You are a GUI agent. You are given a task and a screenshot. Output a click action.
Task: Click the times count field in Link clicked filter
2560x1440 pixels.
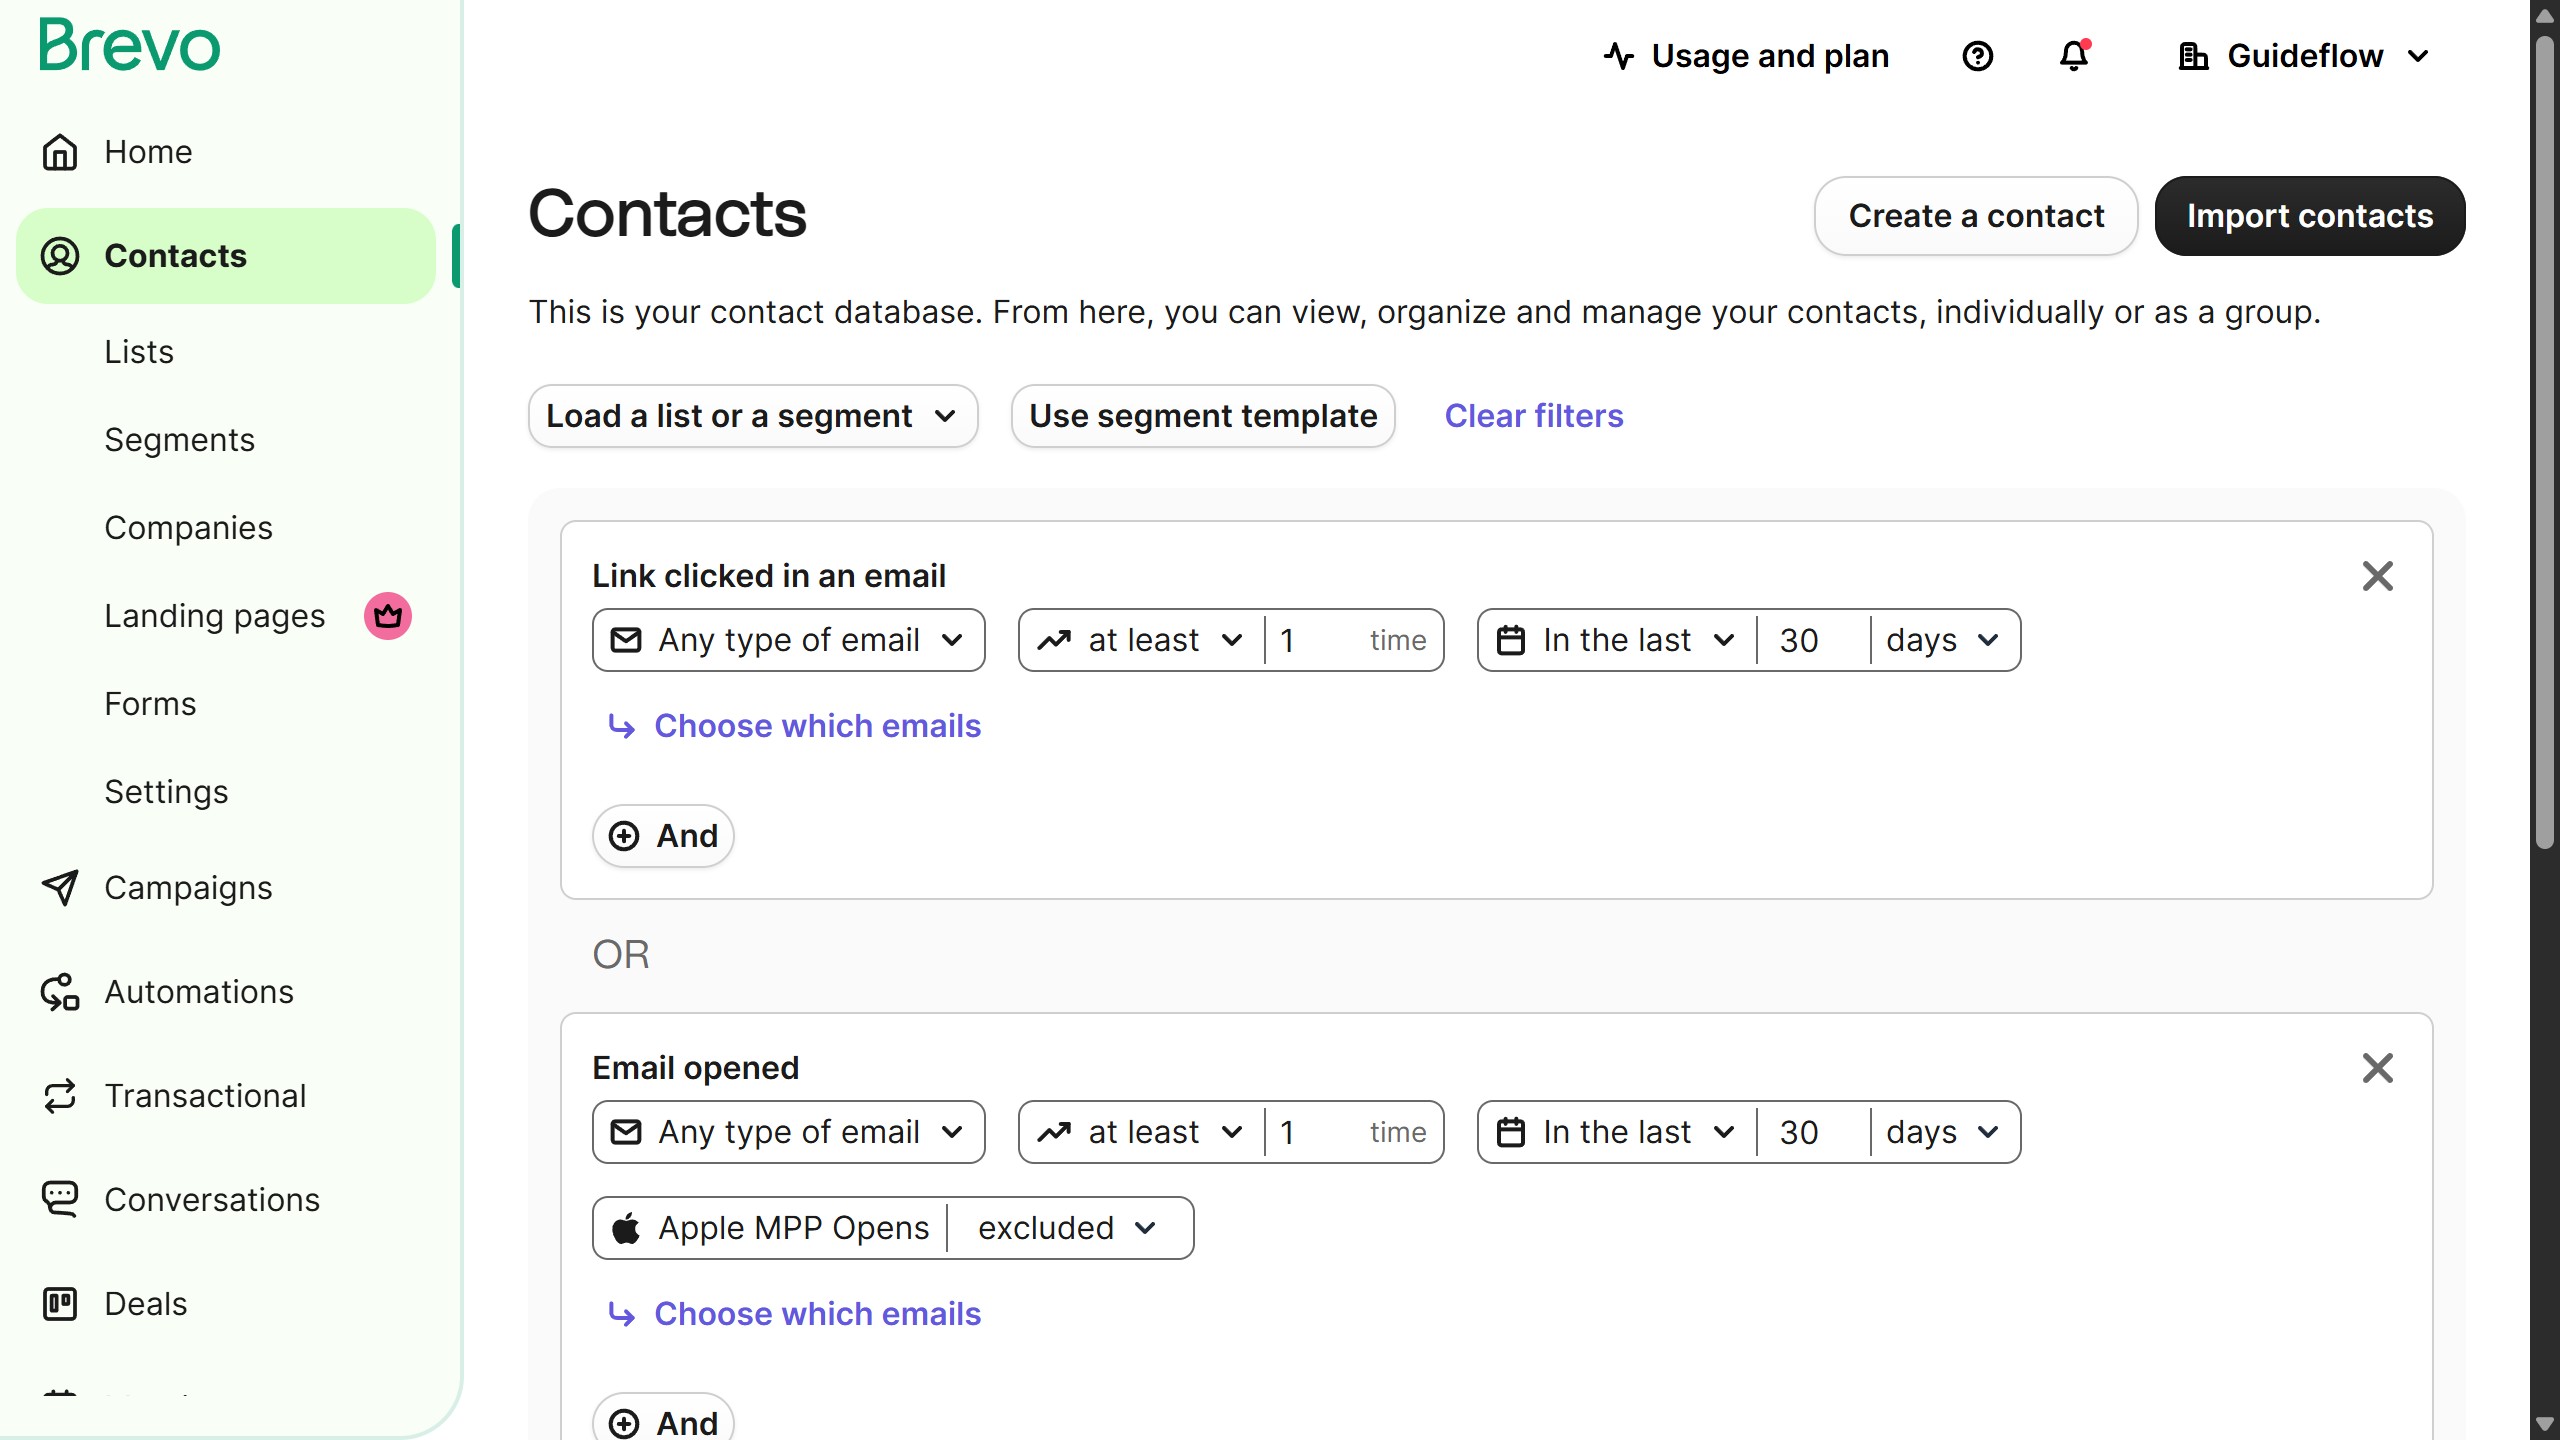pyautogui.click(x=1318, y=640)
